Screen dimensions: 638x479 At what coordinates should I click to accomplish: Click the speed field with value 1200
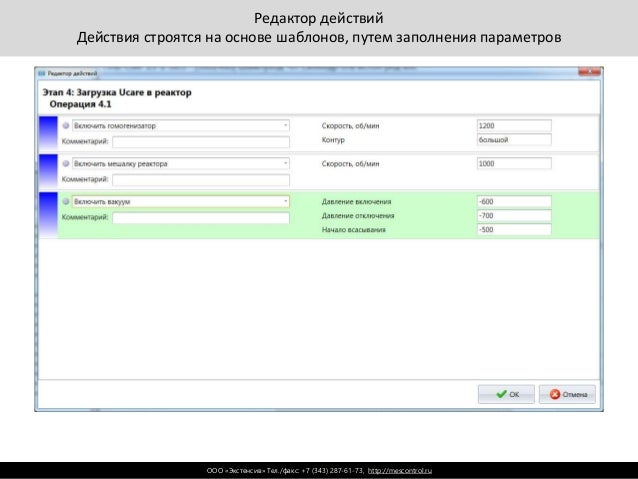[x=514, y=126]
